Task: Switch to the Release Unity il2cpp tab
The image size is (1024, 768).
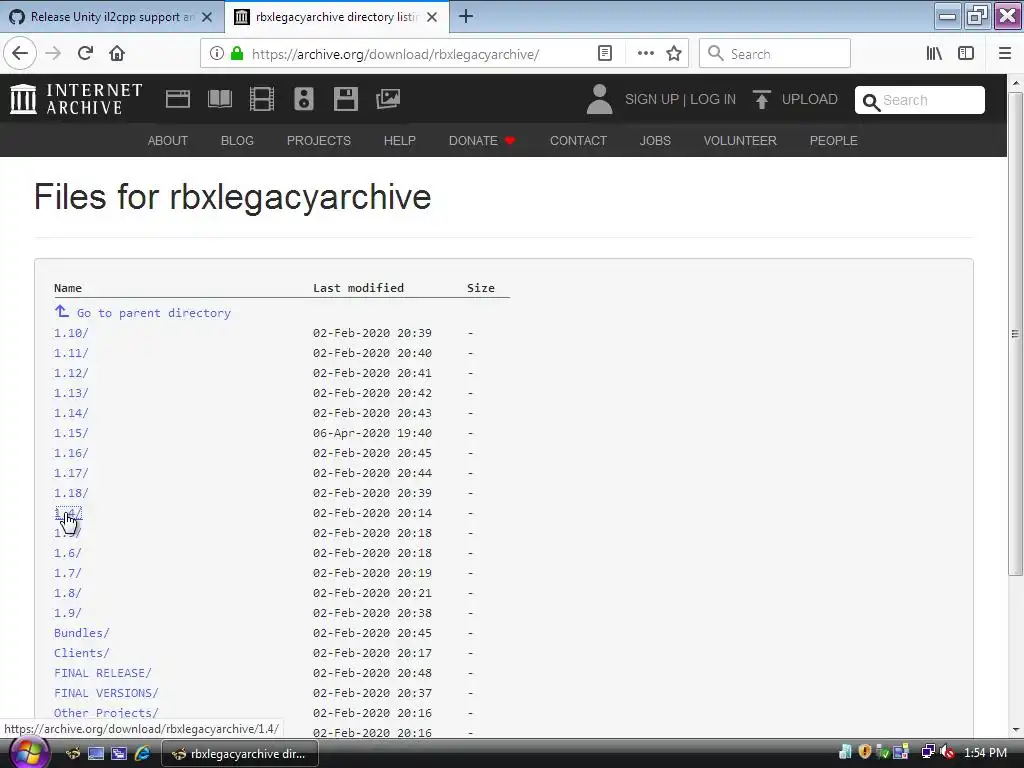Action: 112,17
